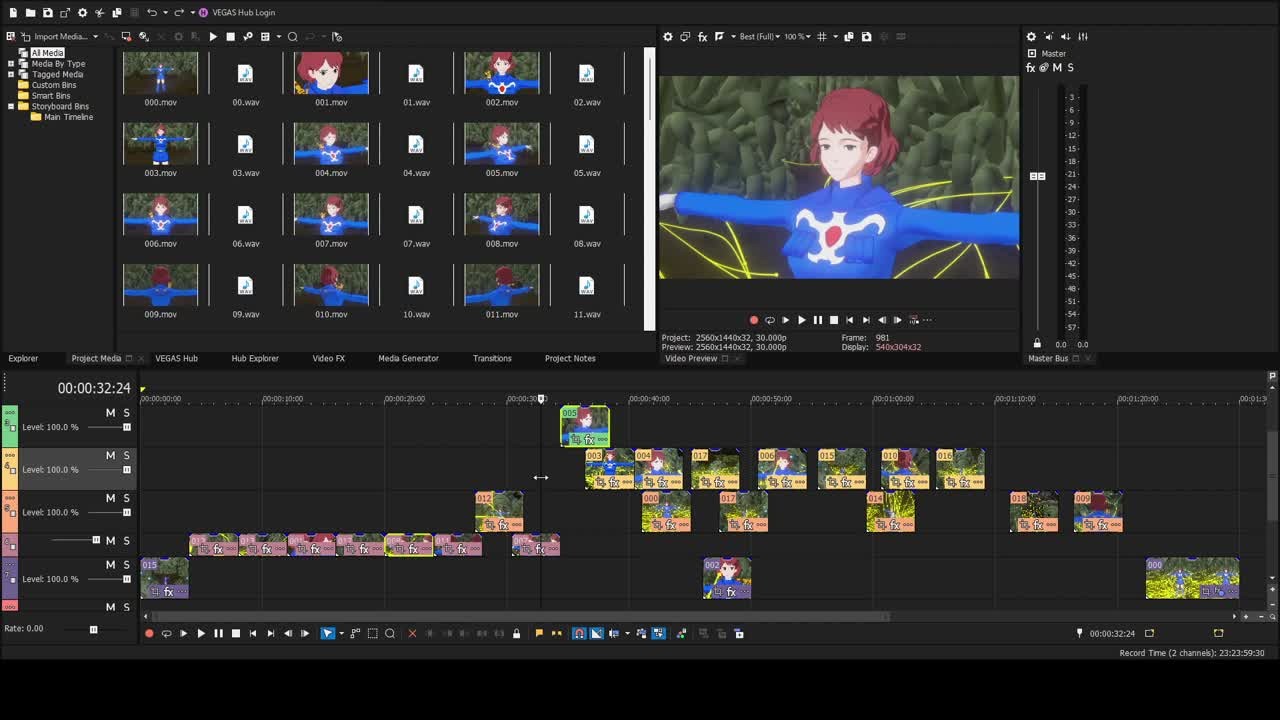Open the Video Preview settings gear
Viewport: 1280px width, 720px height.
(668, 37)
